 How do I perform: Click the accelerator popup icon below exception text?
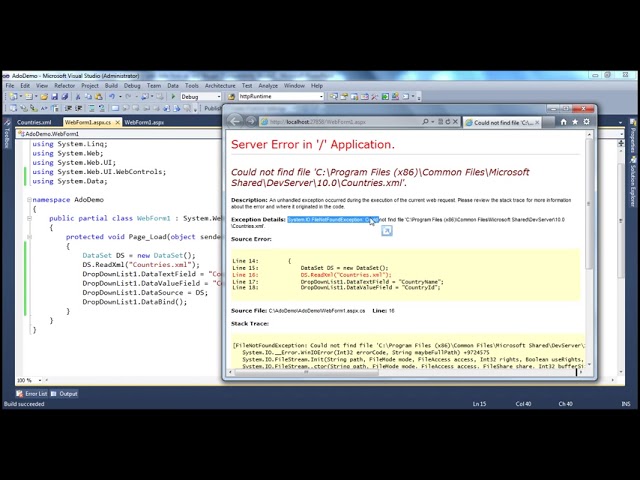click(387, 231)
